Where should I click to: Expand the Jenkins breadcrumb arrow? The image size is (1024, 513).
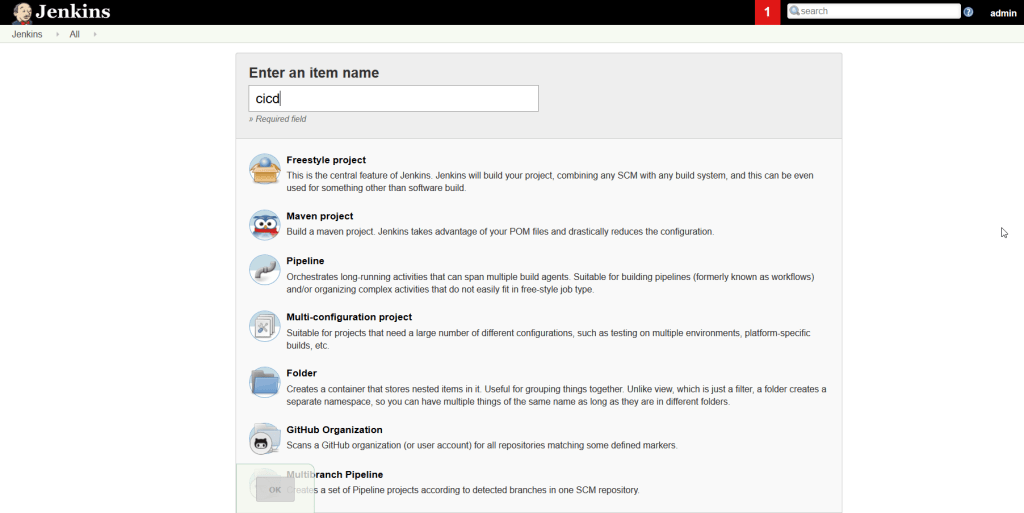54,34
